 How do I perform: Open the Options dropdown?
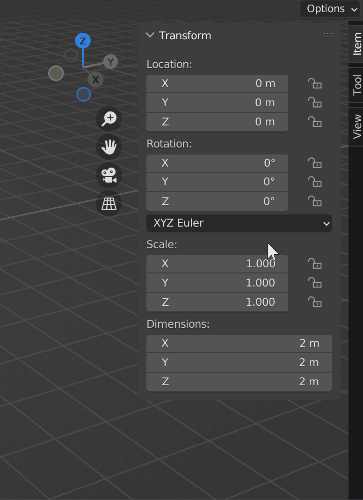[x=331, y=9]
